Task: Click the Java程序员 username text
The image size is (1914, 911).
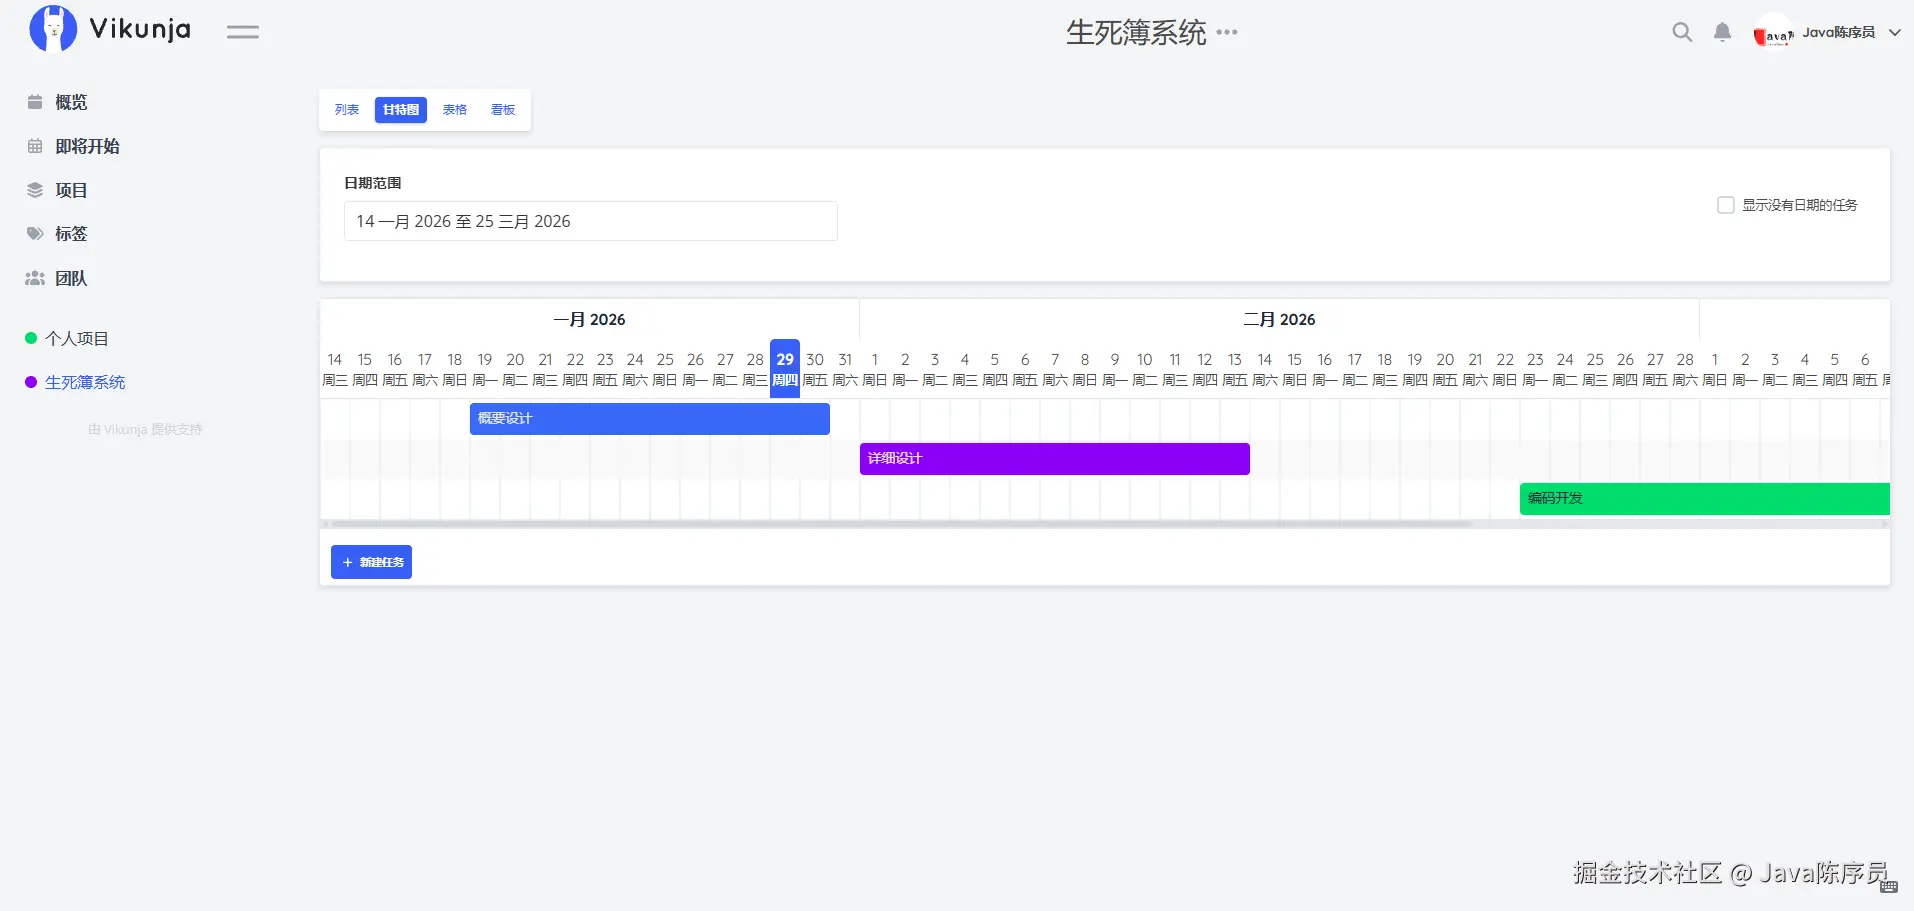Action: (1838, 32)
